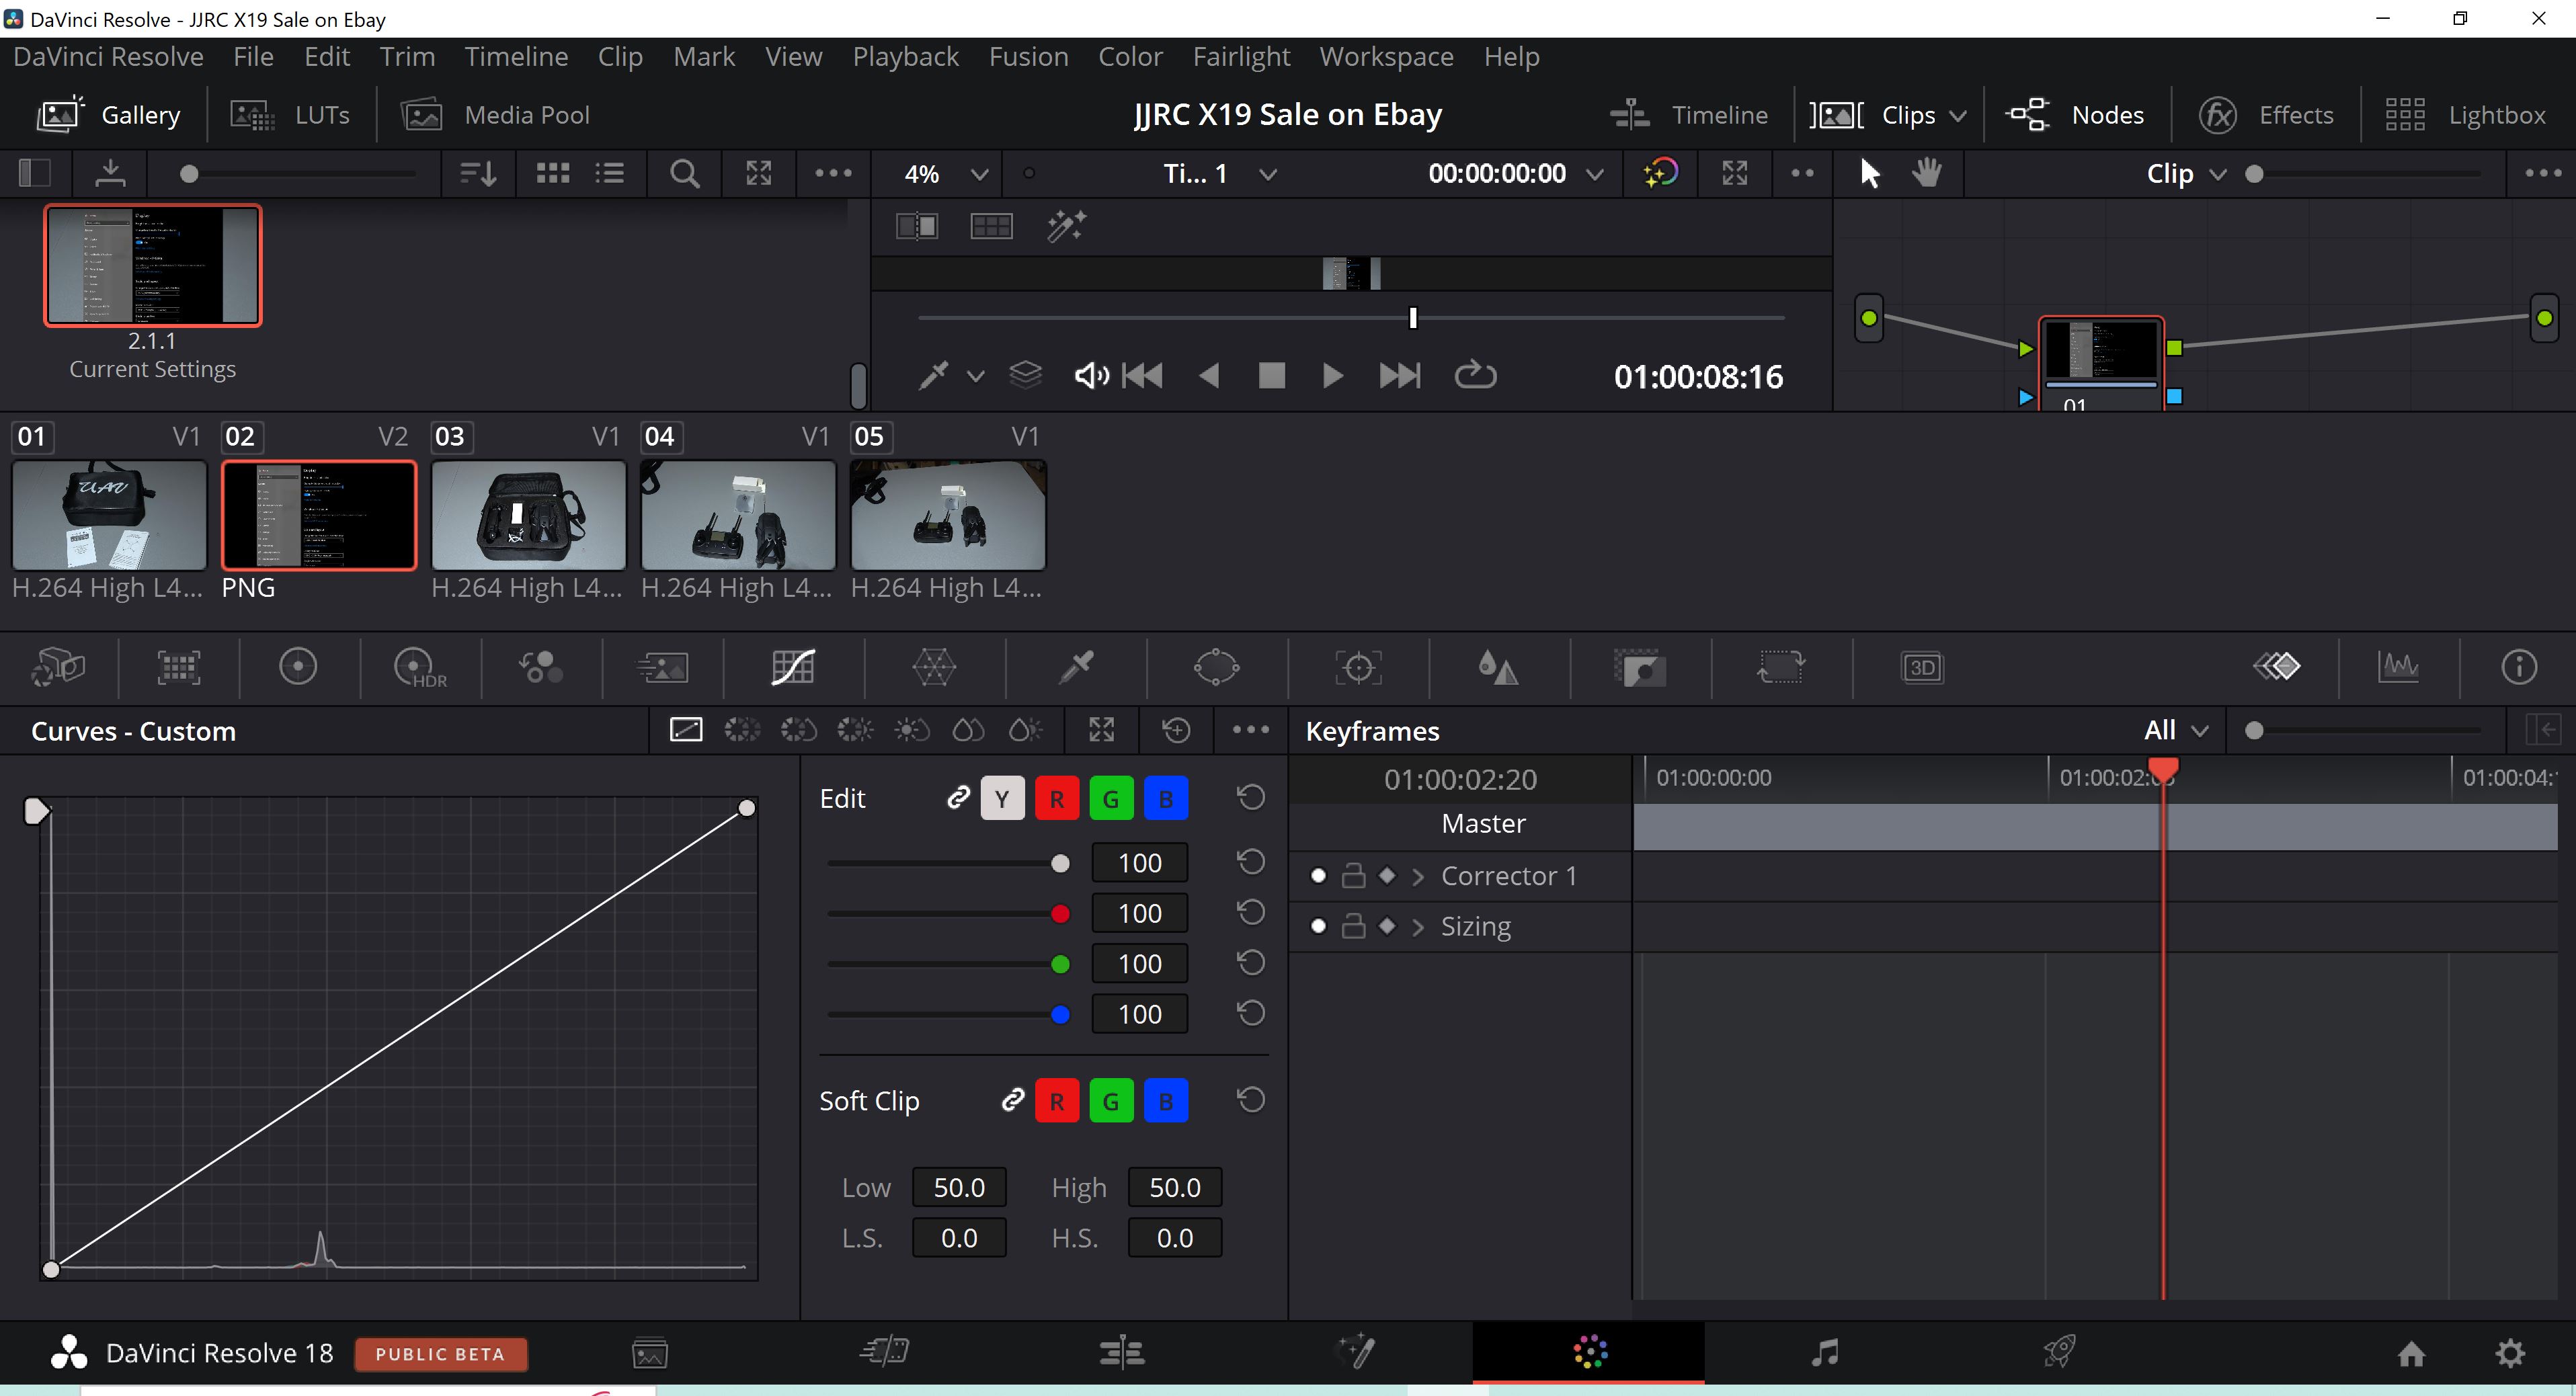Open the Tracker palette
2576x1396 pixels.
click(x=1358, y=667)
